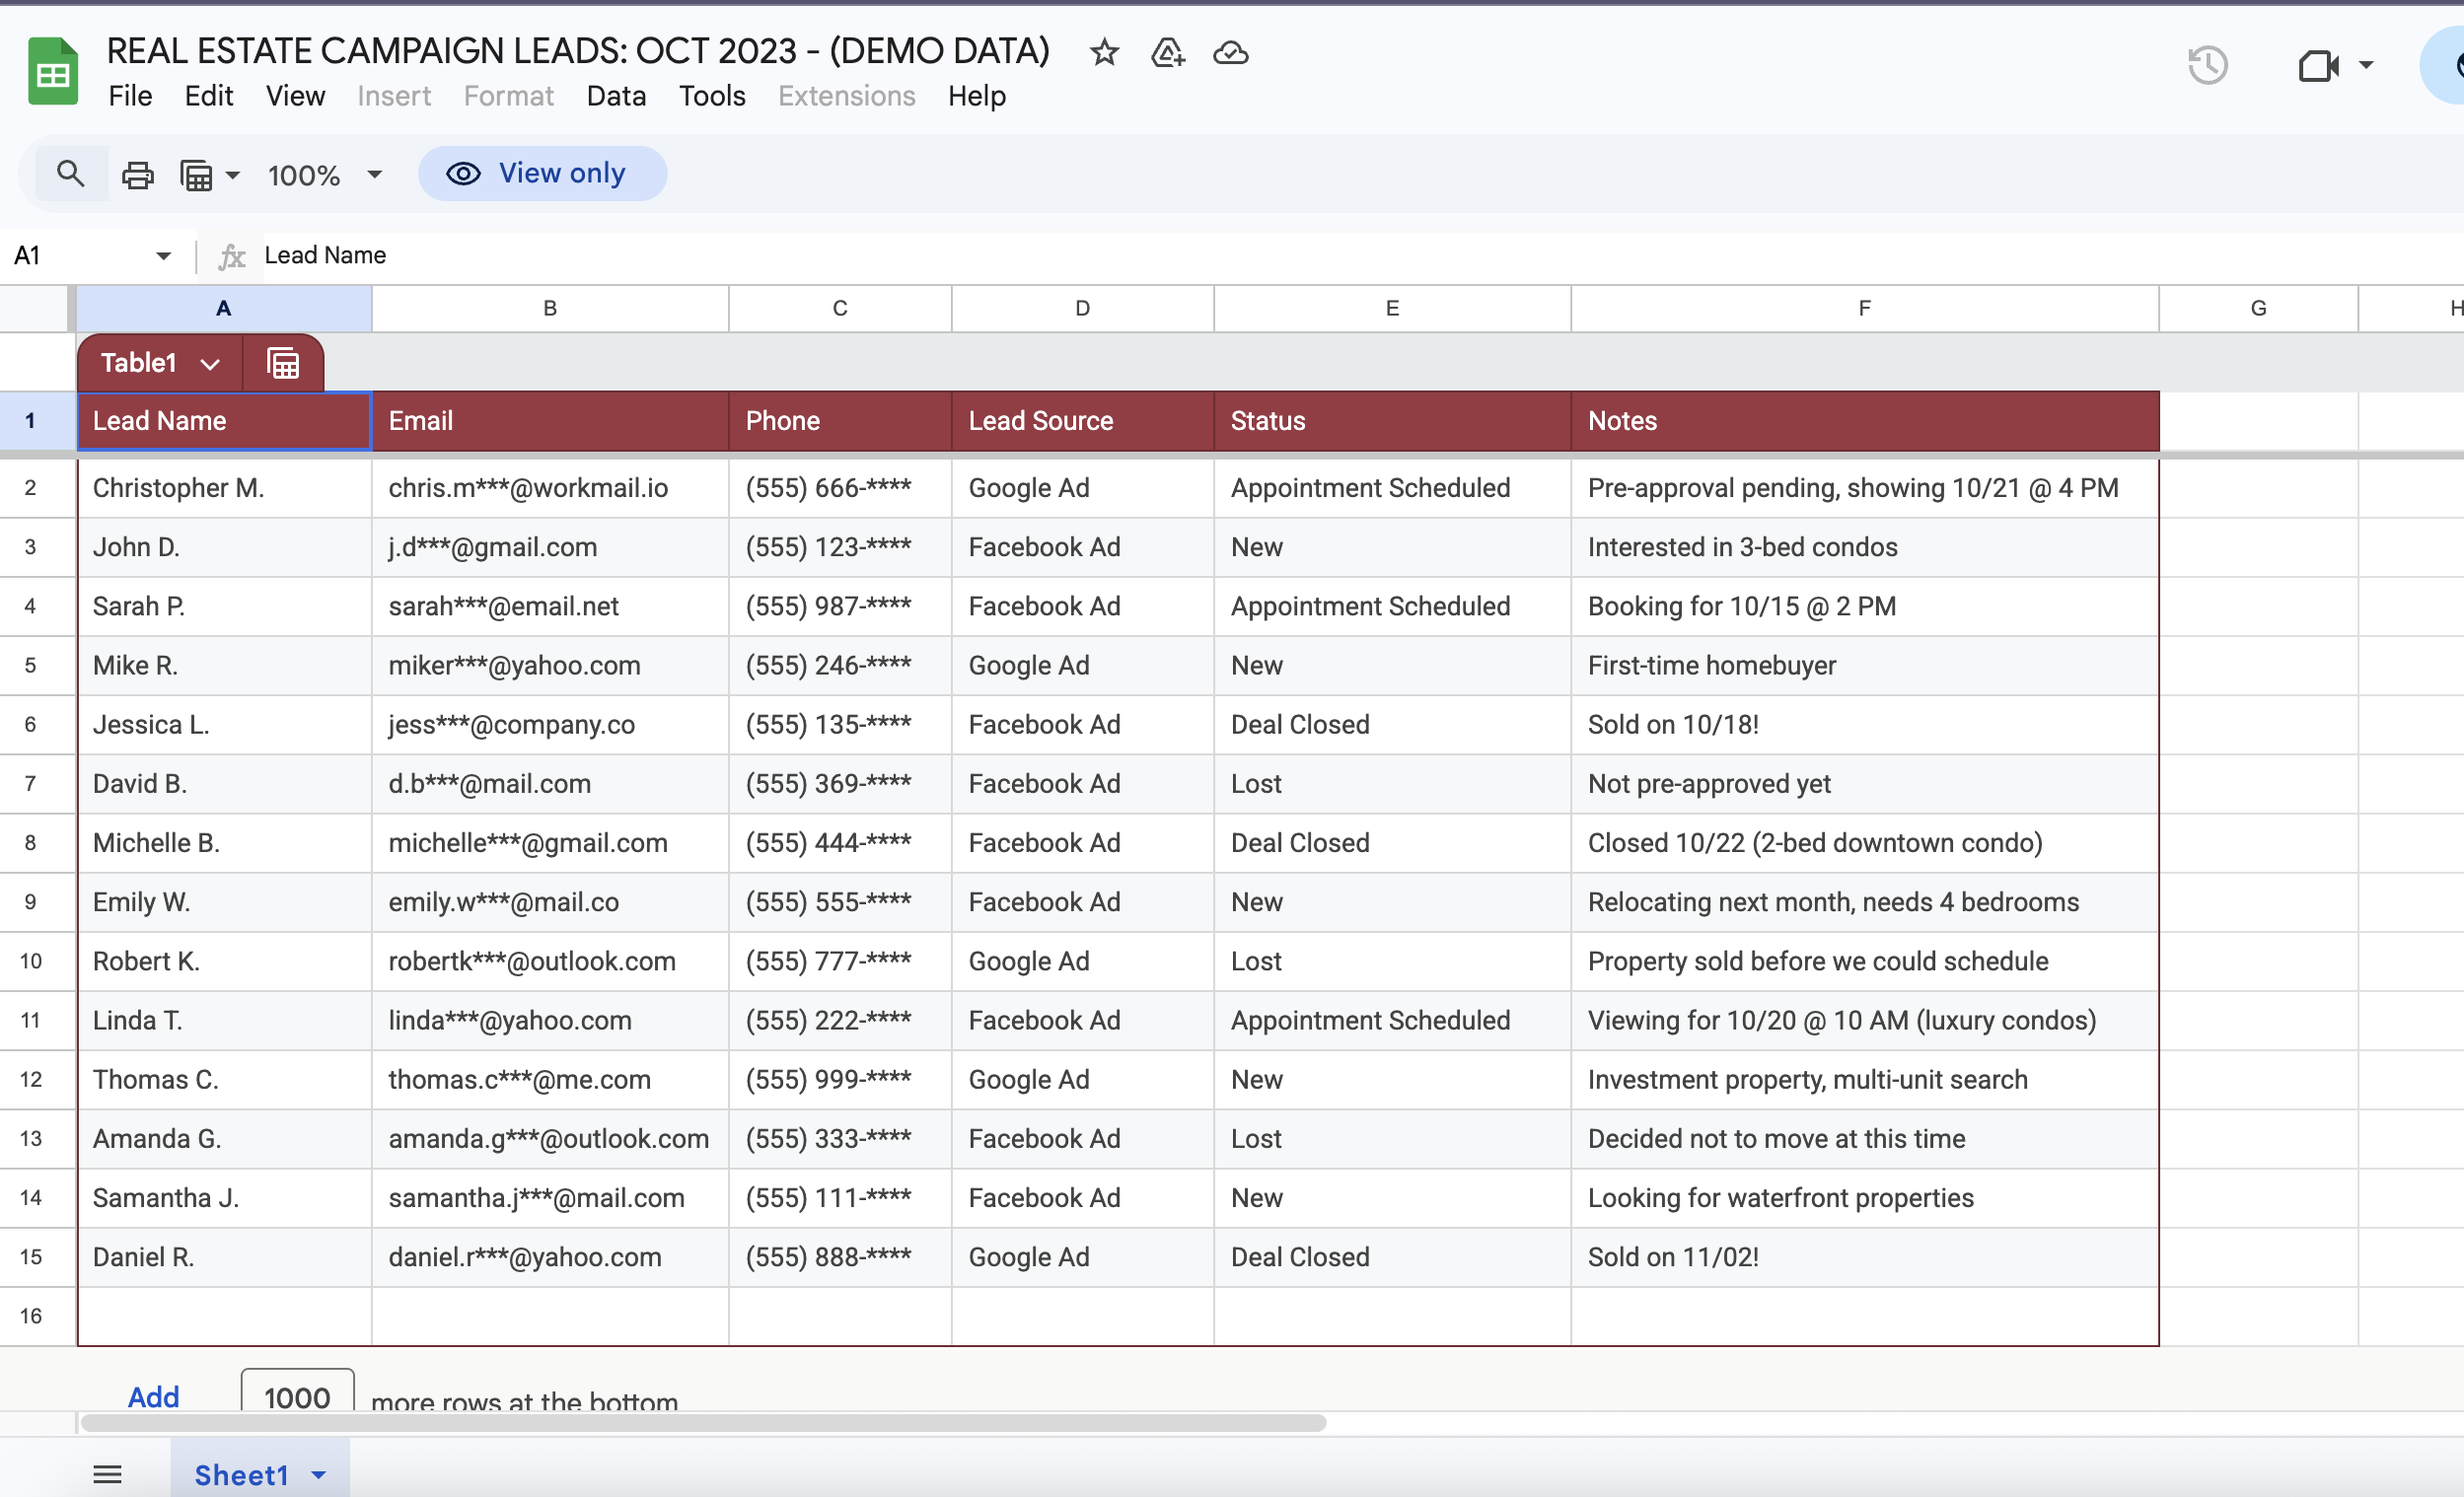This screenshot has height=1497, width=2464.
Task: Select cell Samantha J.
Action: [224, 1198]
